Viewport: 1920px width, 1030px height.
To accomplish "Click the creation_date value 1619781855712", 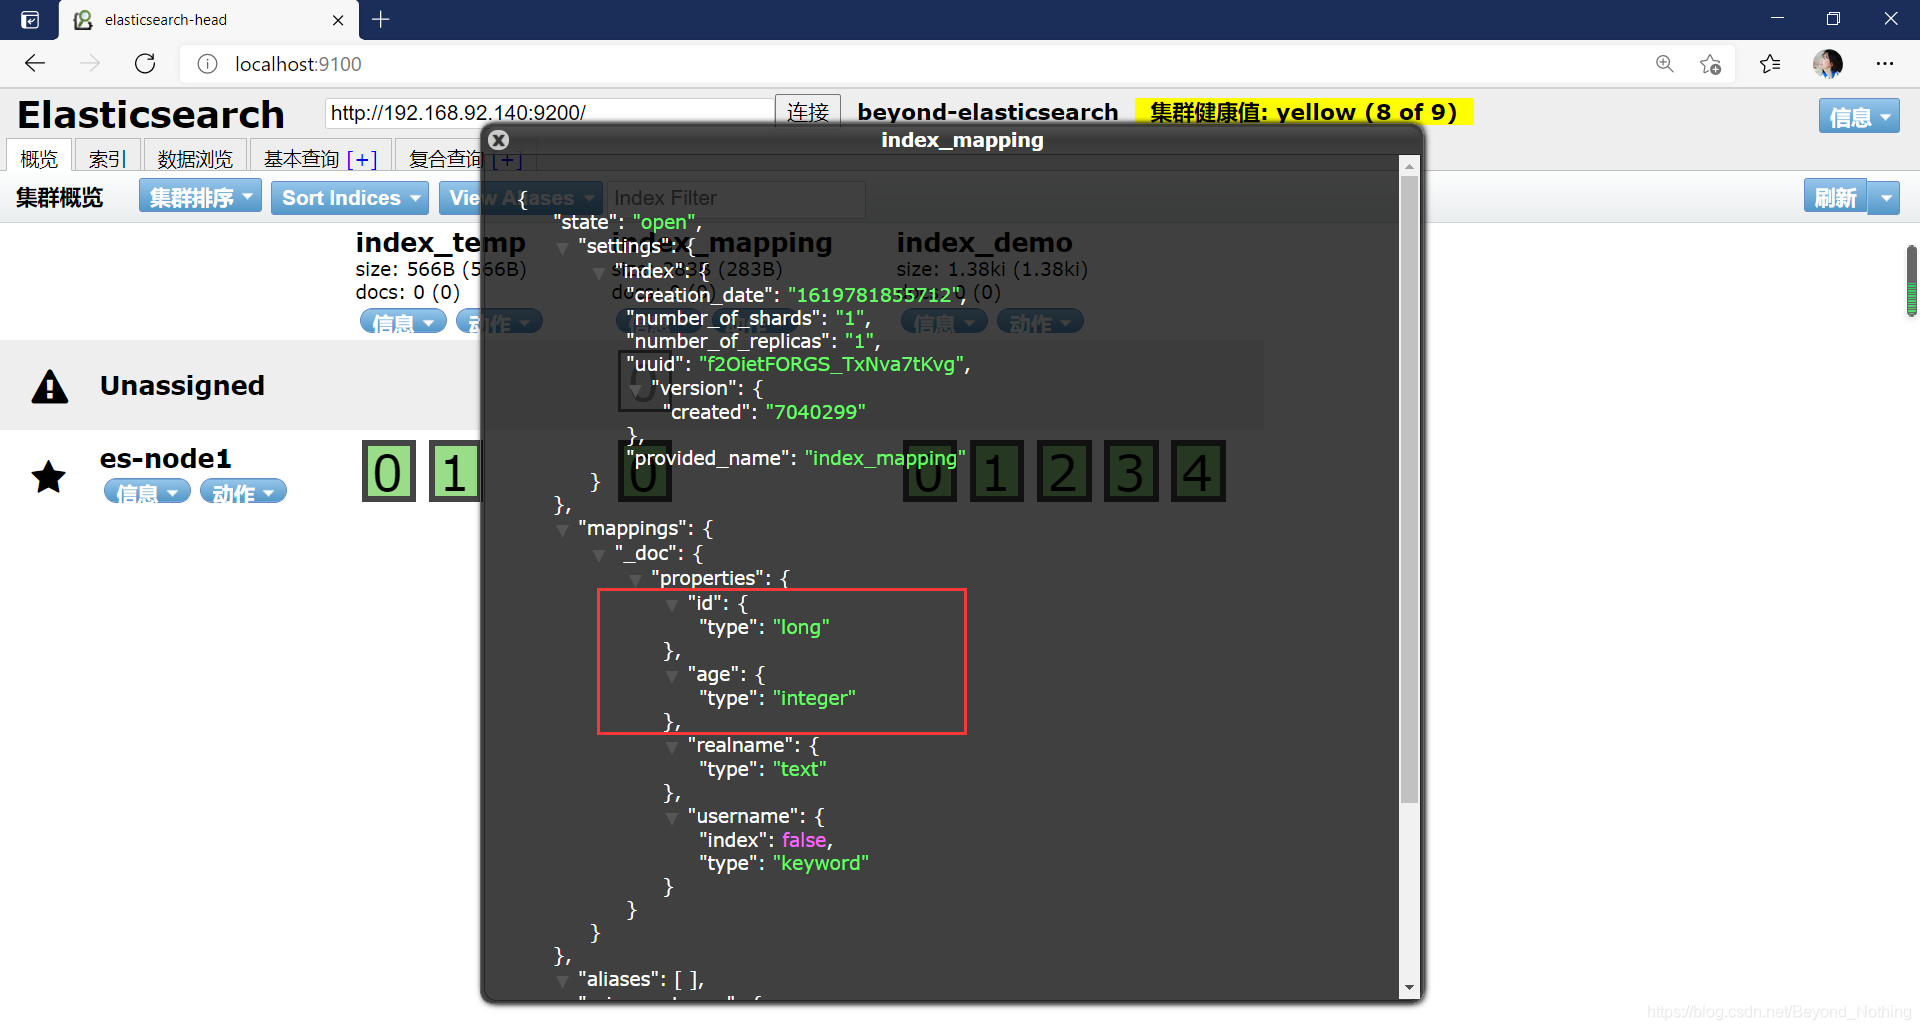I will pos(875,295).
